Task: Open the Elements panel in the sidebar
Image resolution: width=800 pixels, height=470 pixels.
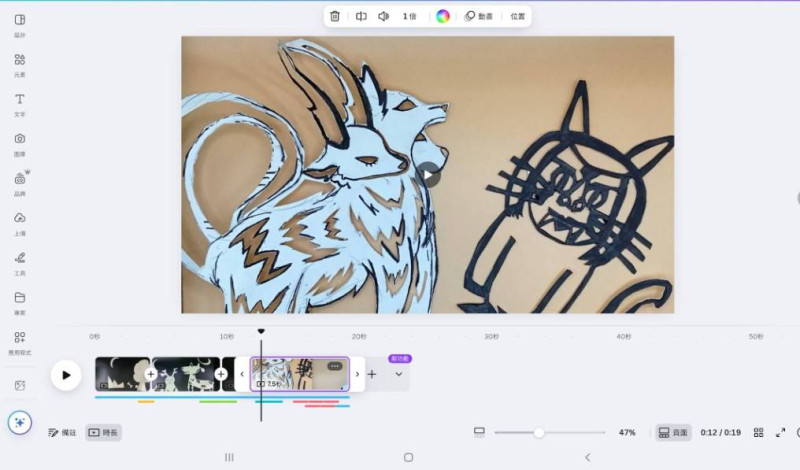Action: (x=19, y=65)
